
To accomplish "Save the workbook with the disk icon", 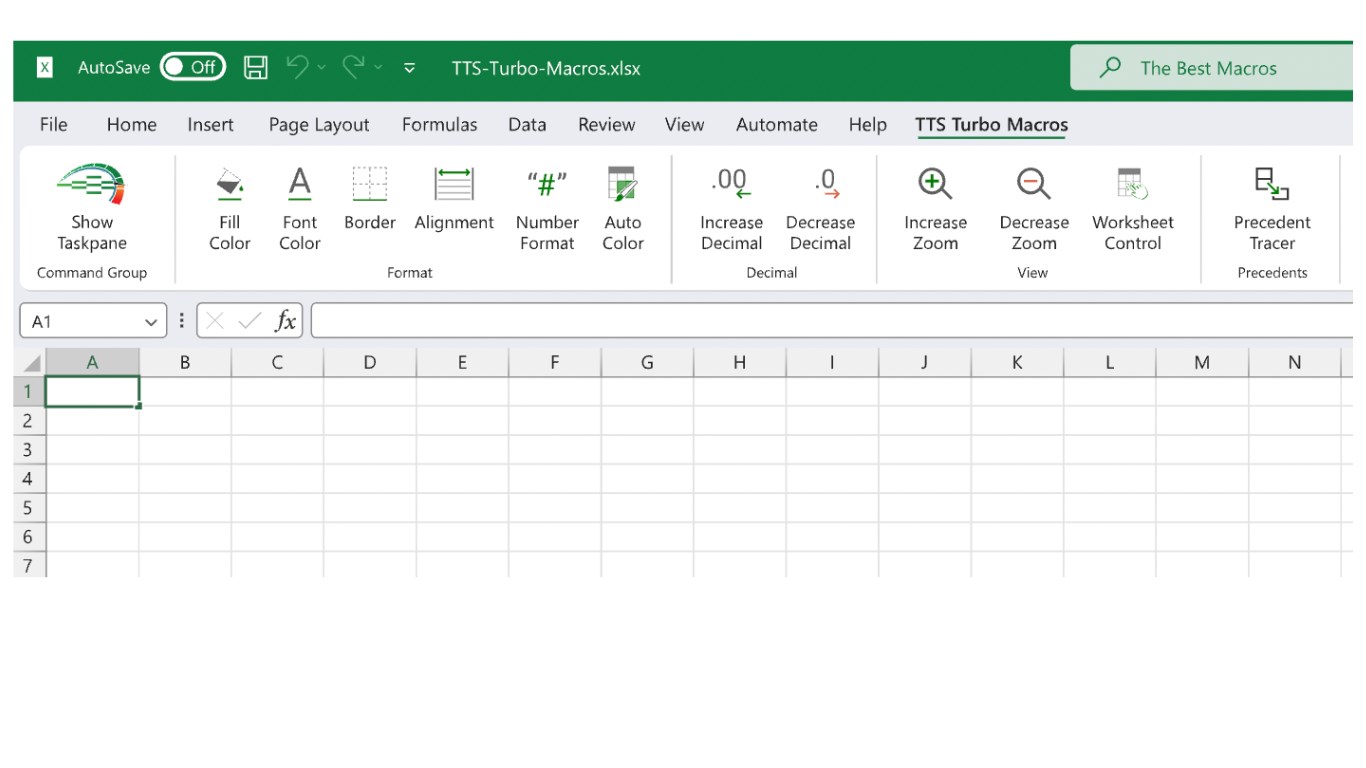I will [256, 68].
